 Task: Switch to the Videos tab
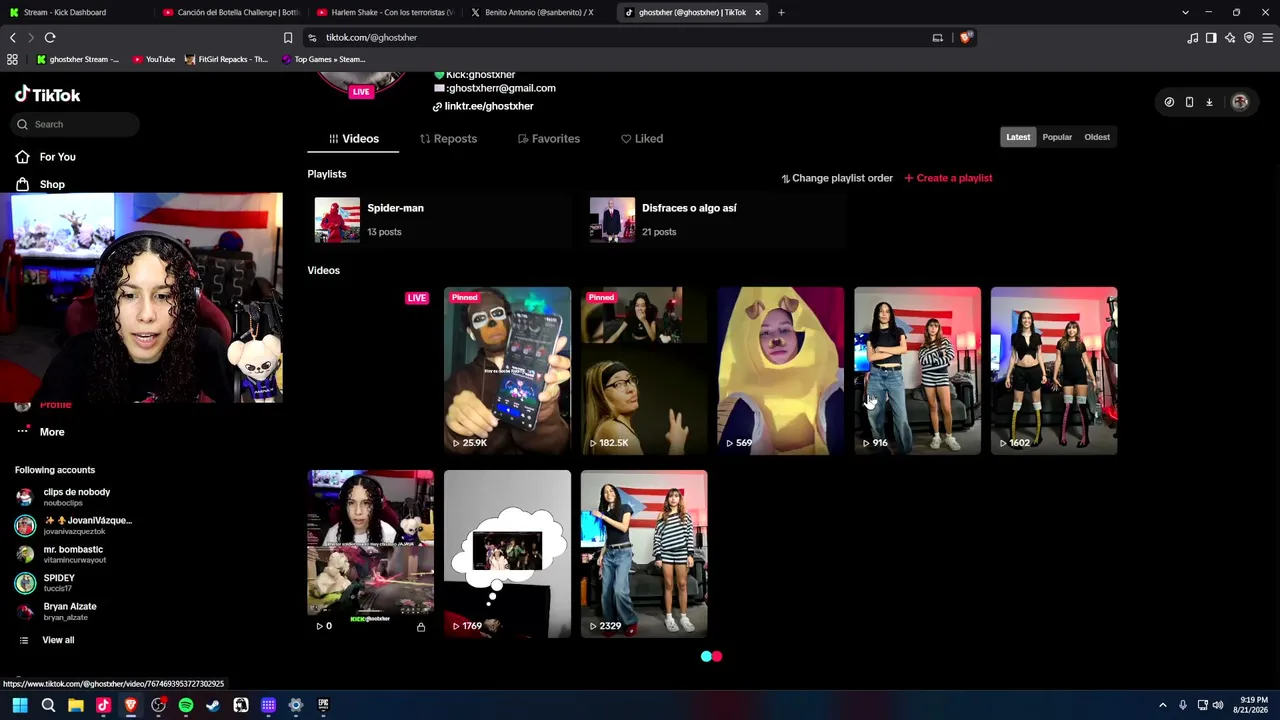[x=354, y=139]
